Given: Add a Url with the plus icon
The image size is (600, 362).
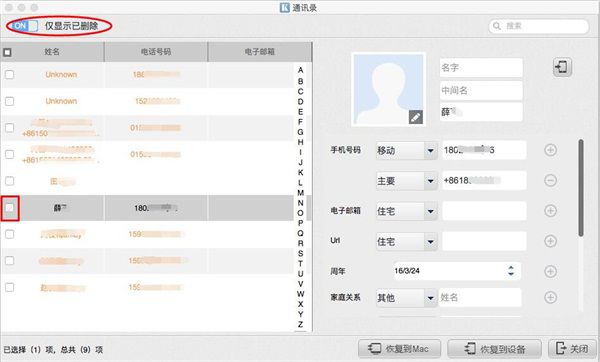Looking at the screenshot, I should coord(550,241).
